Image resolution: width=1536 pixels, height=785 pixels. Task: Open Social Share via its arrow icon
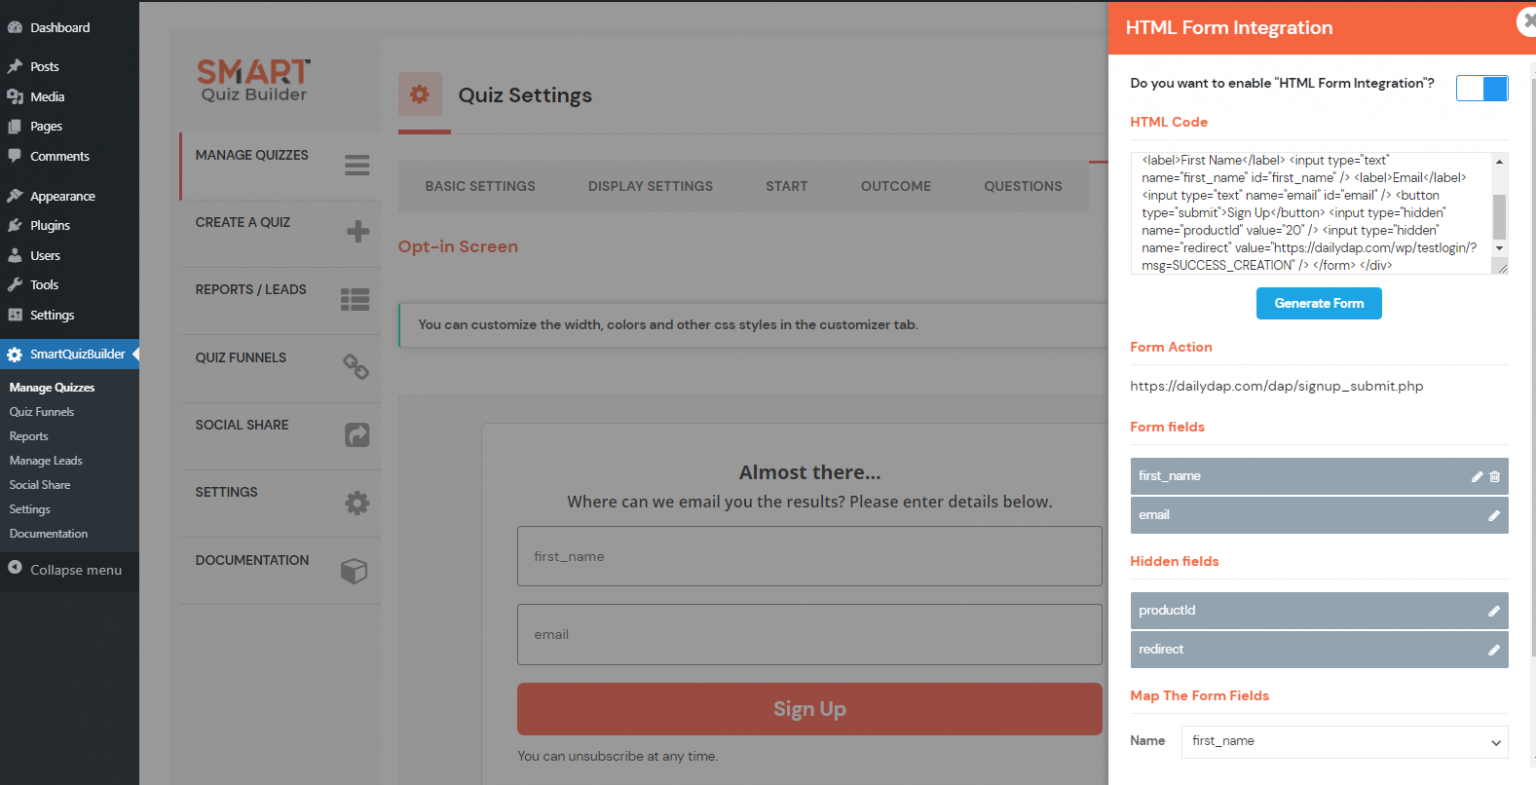click(x=357, y=434)
